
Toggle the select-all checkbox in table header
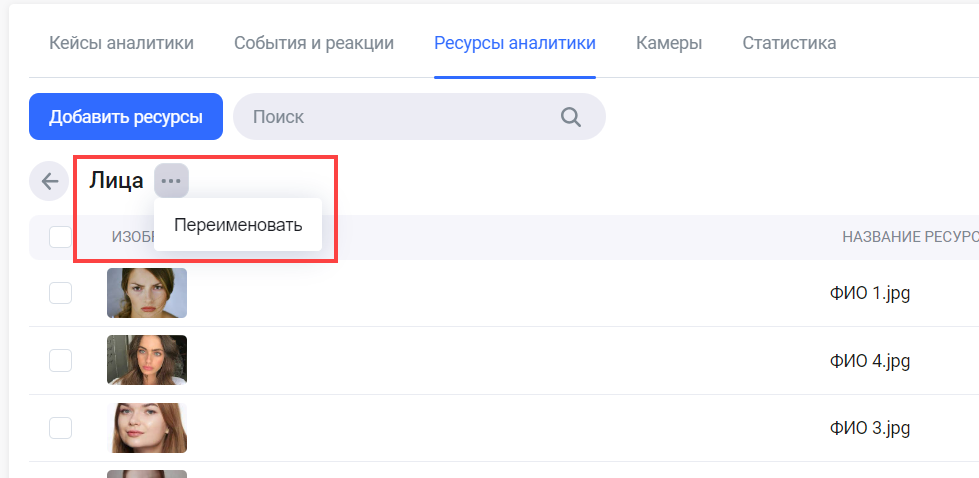60,237
